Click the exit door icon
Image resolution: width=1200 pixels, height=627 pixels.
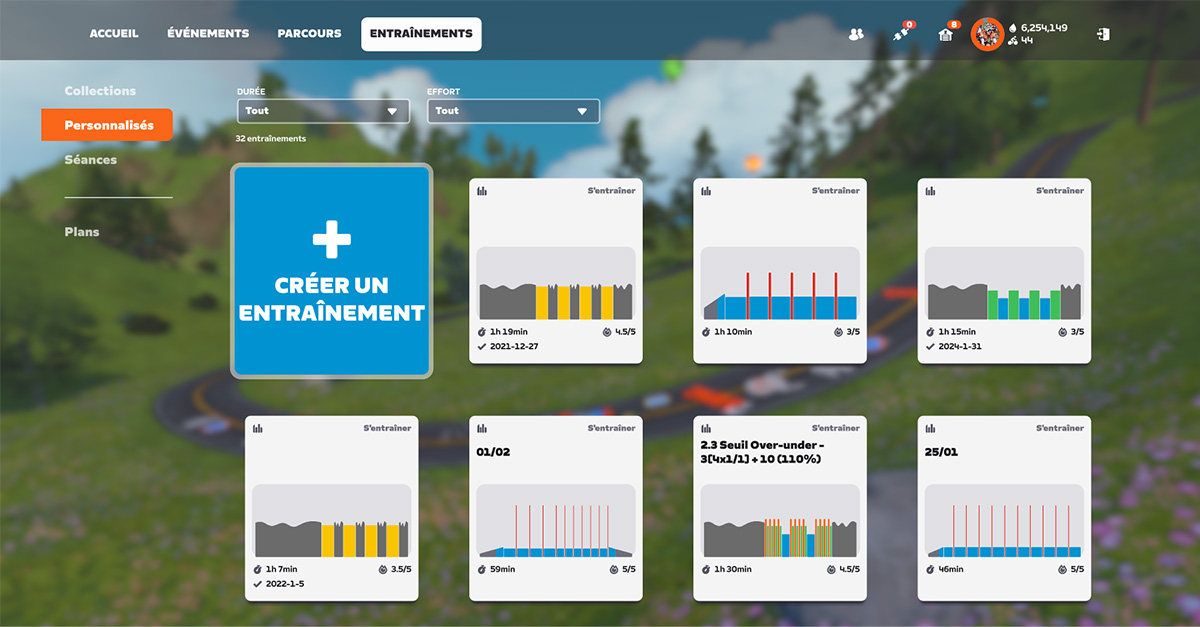pos(1102,34)
